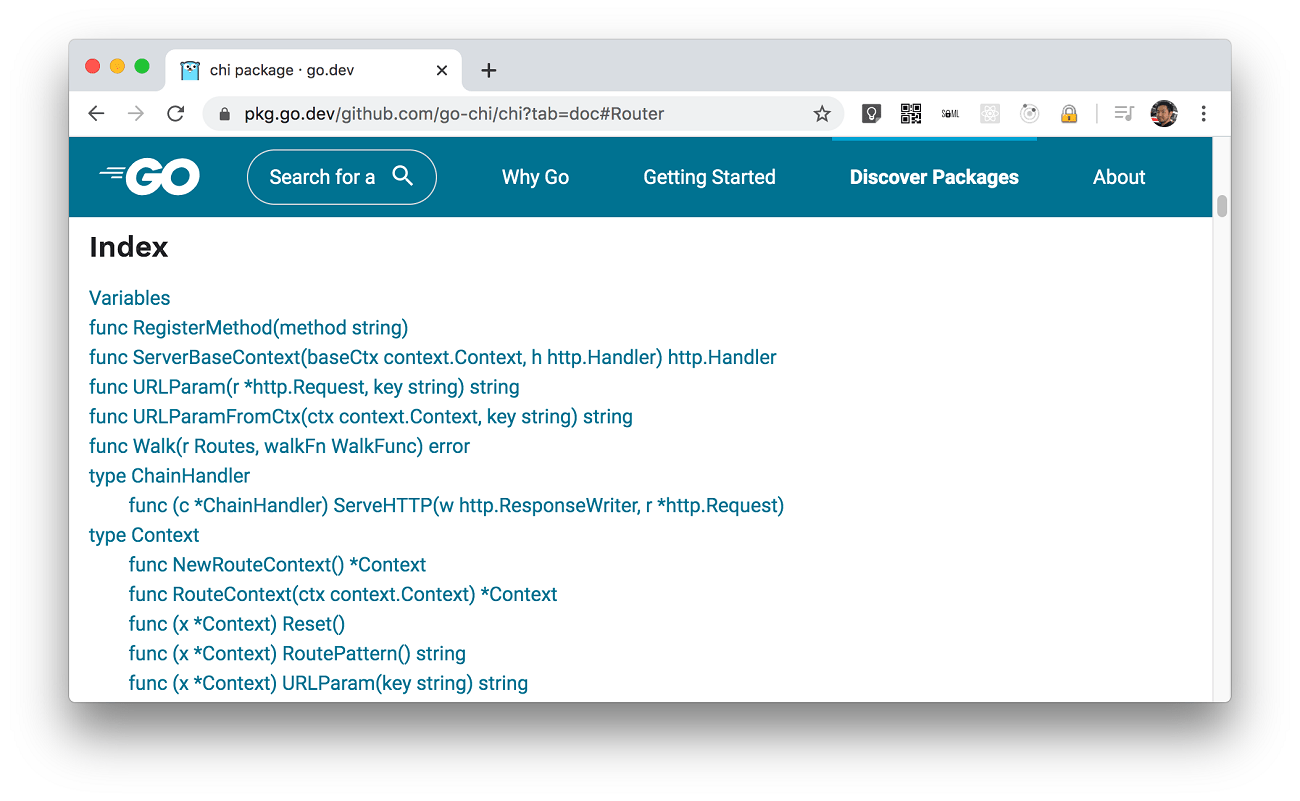The image size is (1300, 801).
Task: Open Getting Started in the navigation
Action: (x=709, y=177)
